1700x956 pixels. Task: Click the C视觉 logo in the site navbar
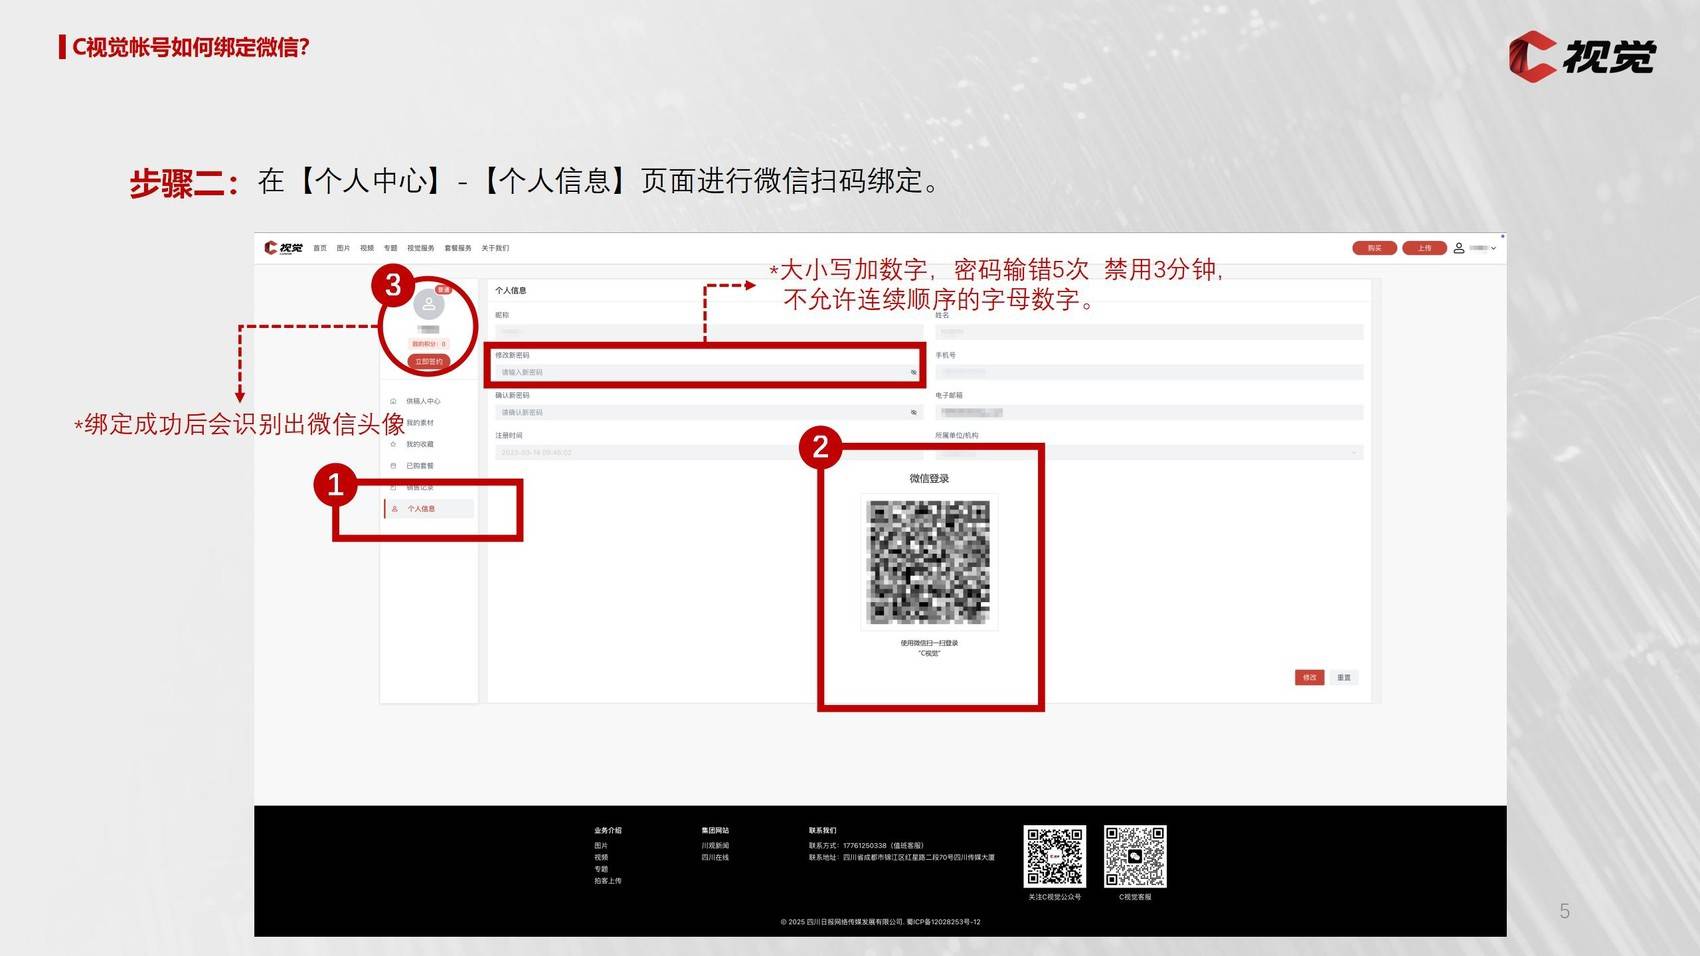[x=283, y=248]
